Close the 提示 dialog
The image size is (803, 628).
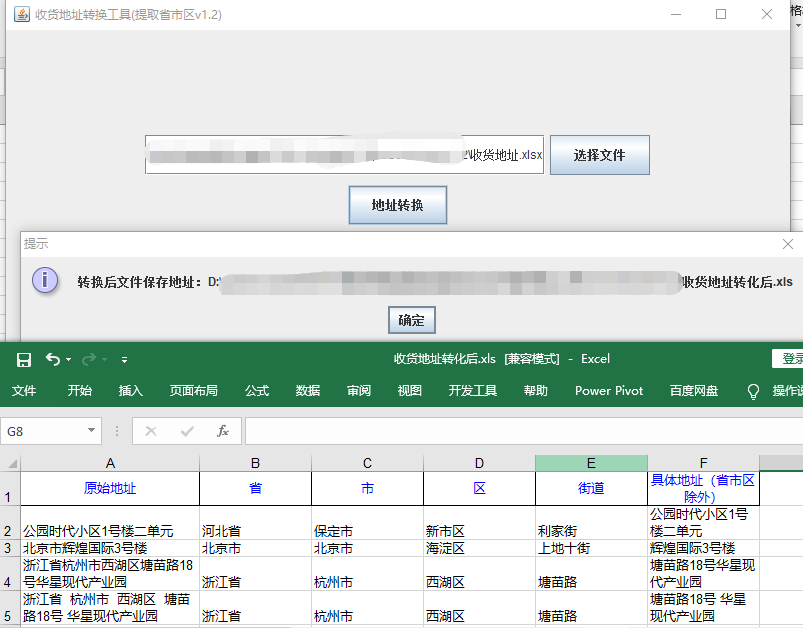click(787, 244)
